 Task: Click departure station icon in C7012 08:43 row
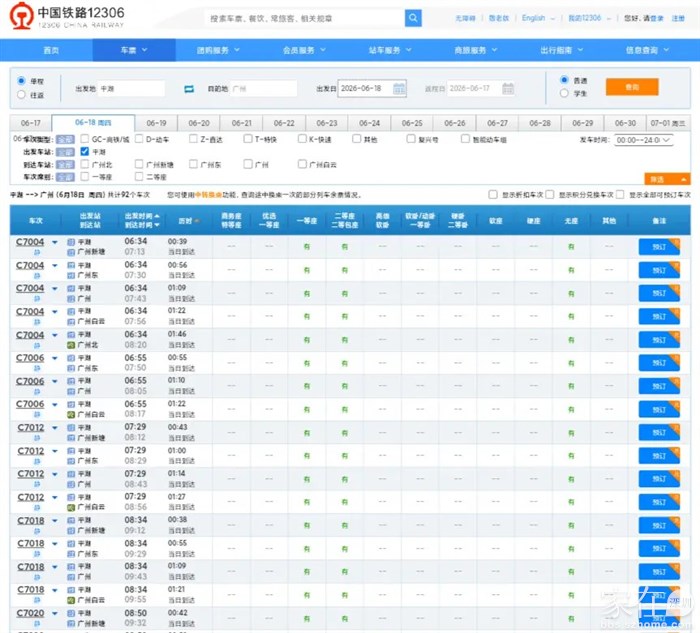[x=71, y=474]
